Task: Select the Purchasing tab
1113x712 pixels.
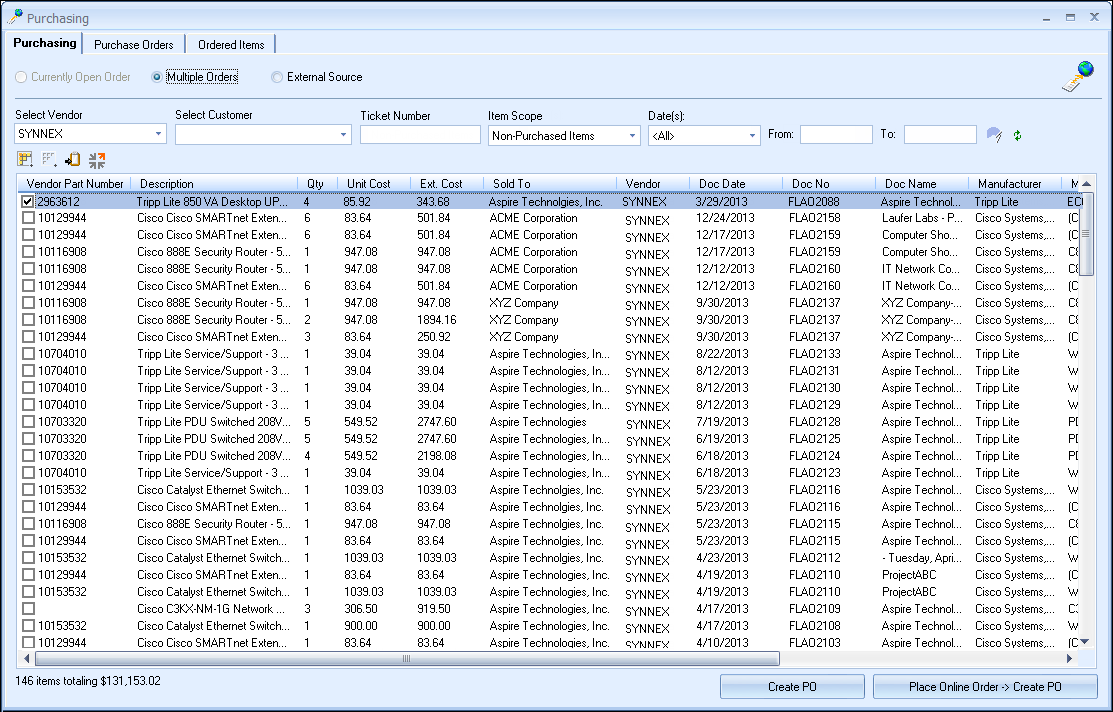Action: click(45, 43)
